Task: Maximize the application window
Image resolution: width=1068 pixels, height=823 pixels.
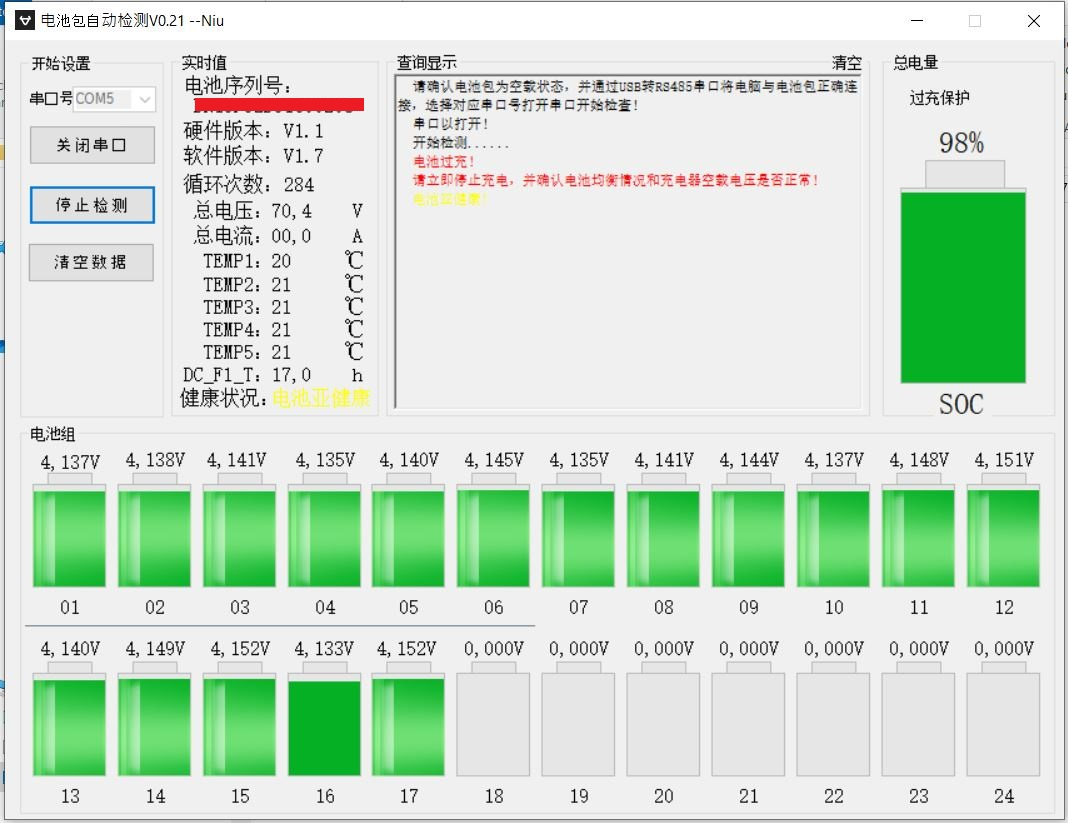Action: click(x=974, y=20)
